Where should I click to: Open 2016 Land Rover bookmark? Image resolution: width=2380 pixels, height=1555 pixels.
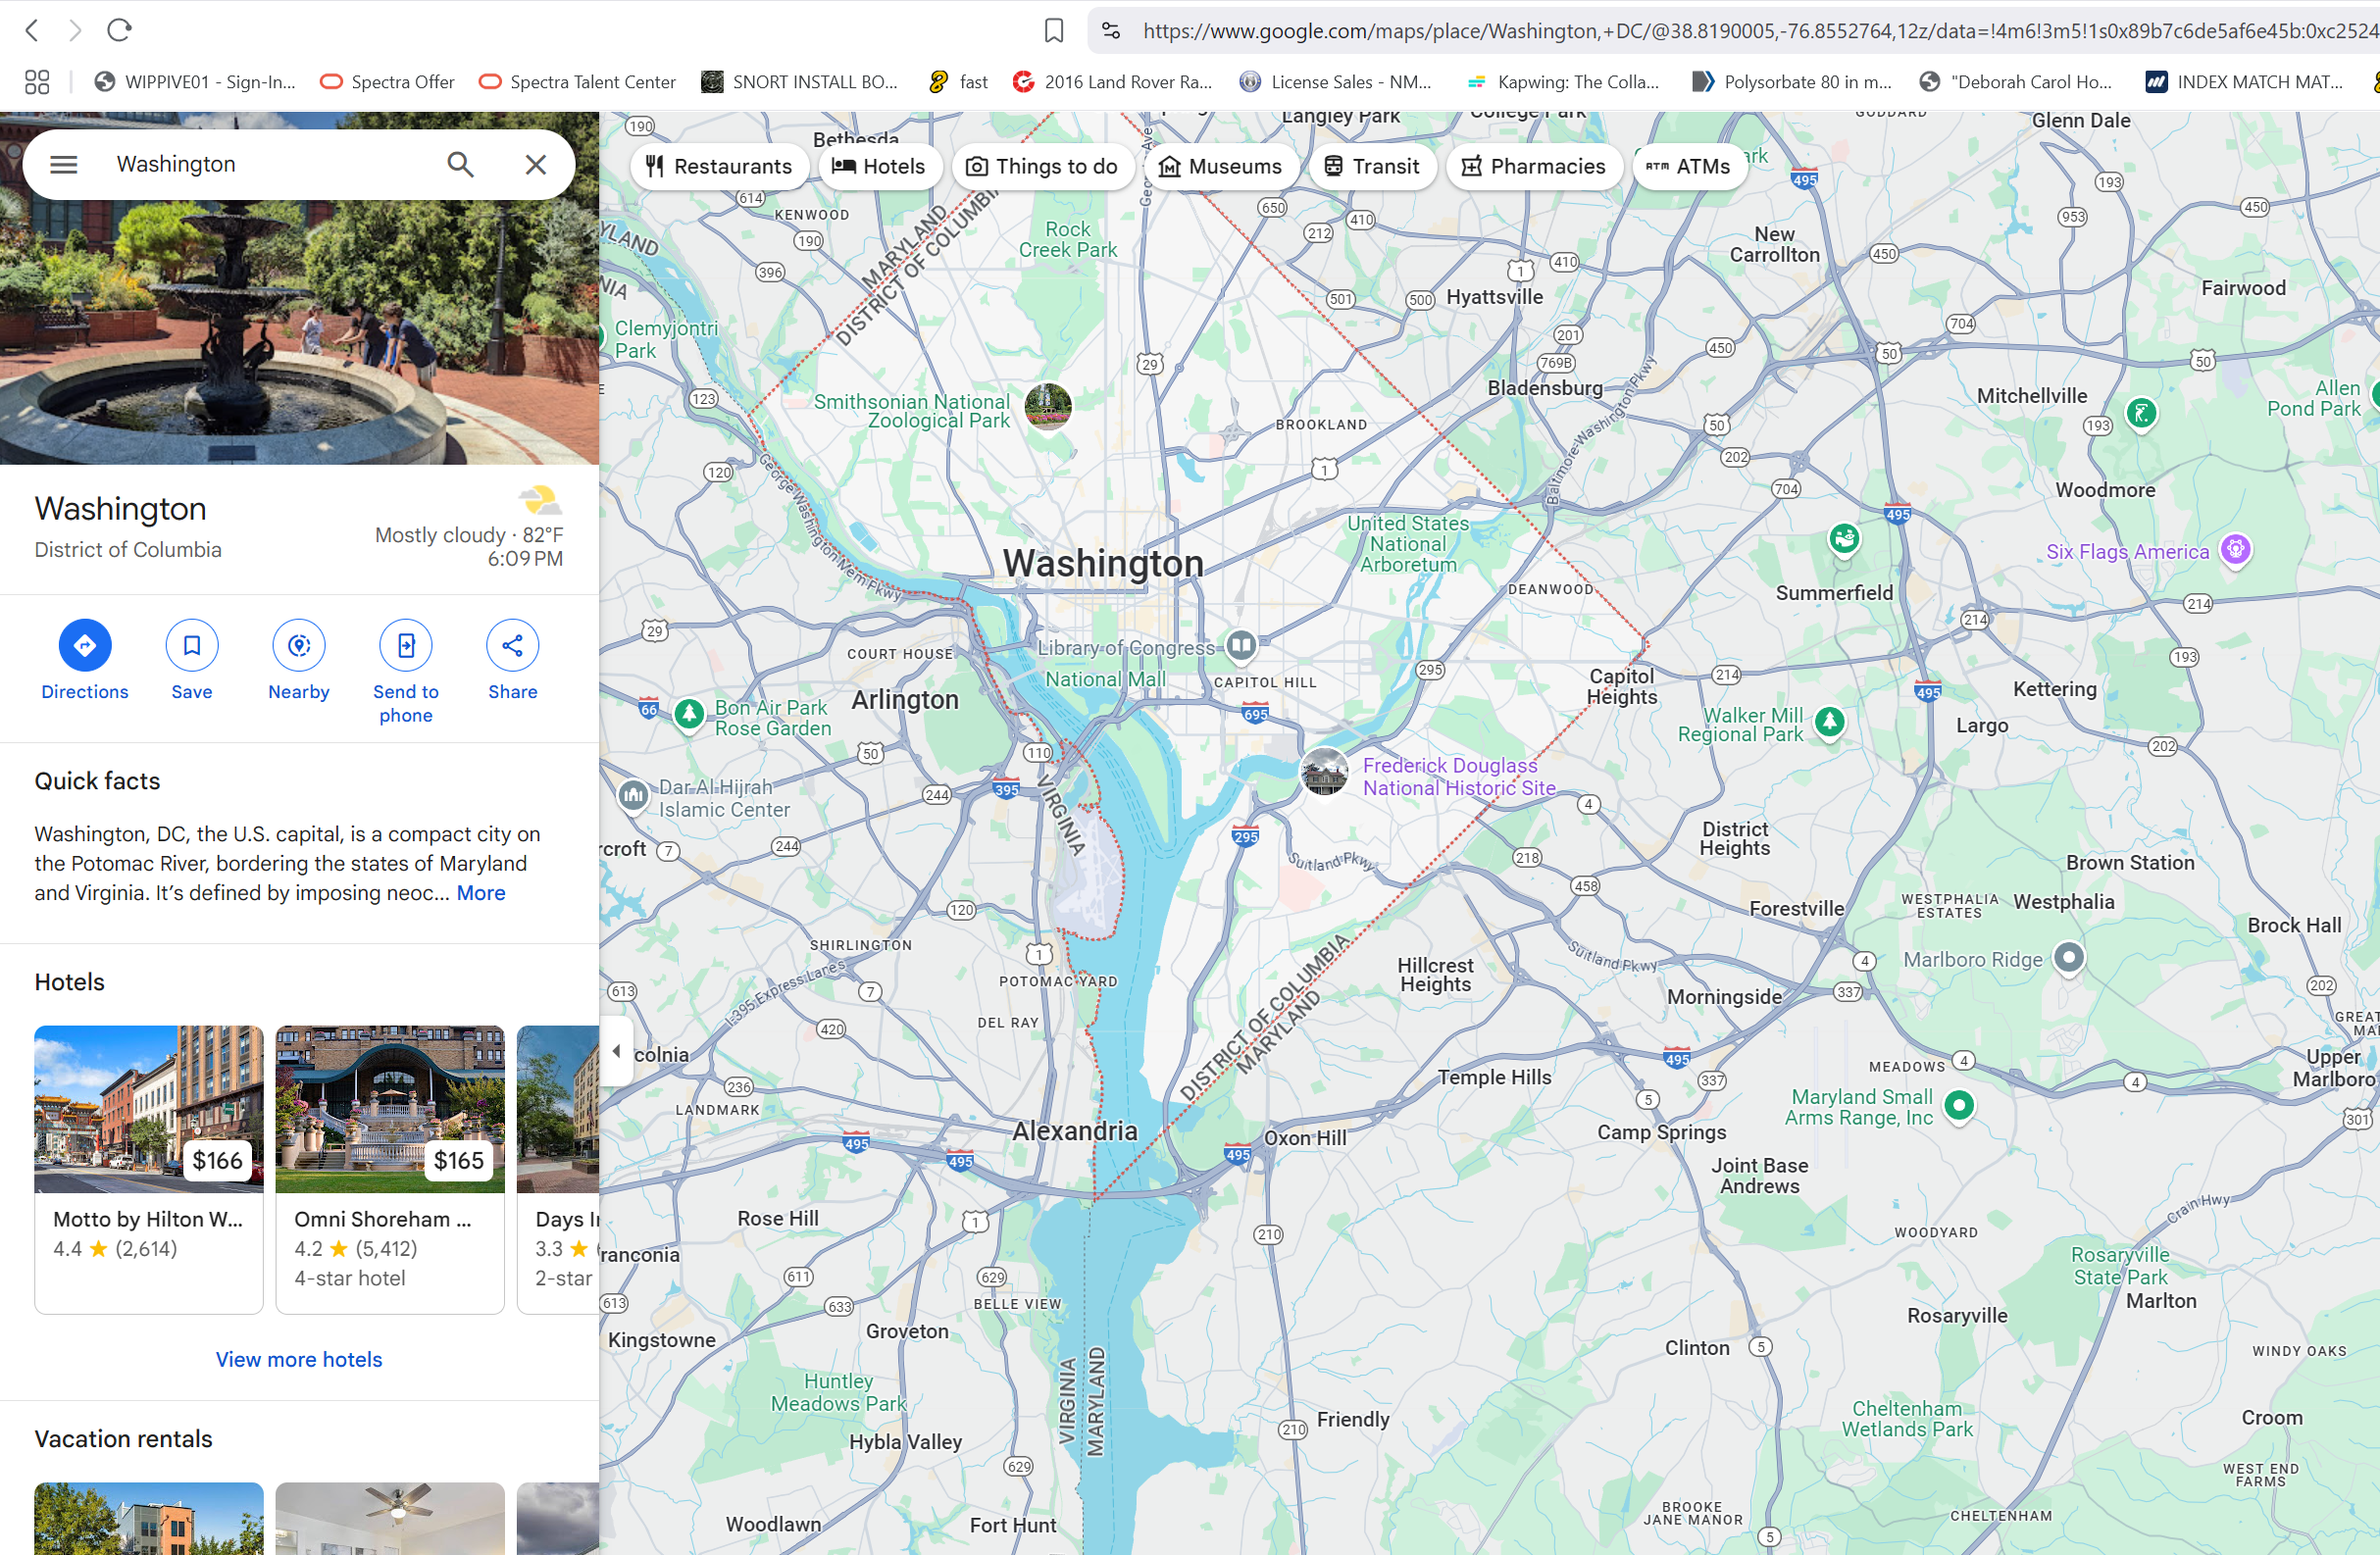click(1112, 82)
